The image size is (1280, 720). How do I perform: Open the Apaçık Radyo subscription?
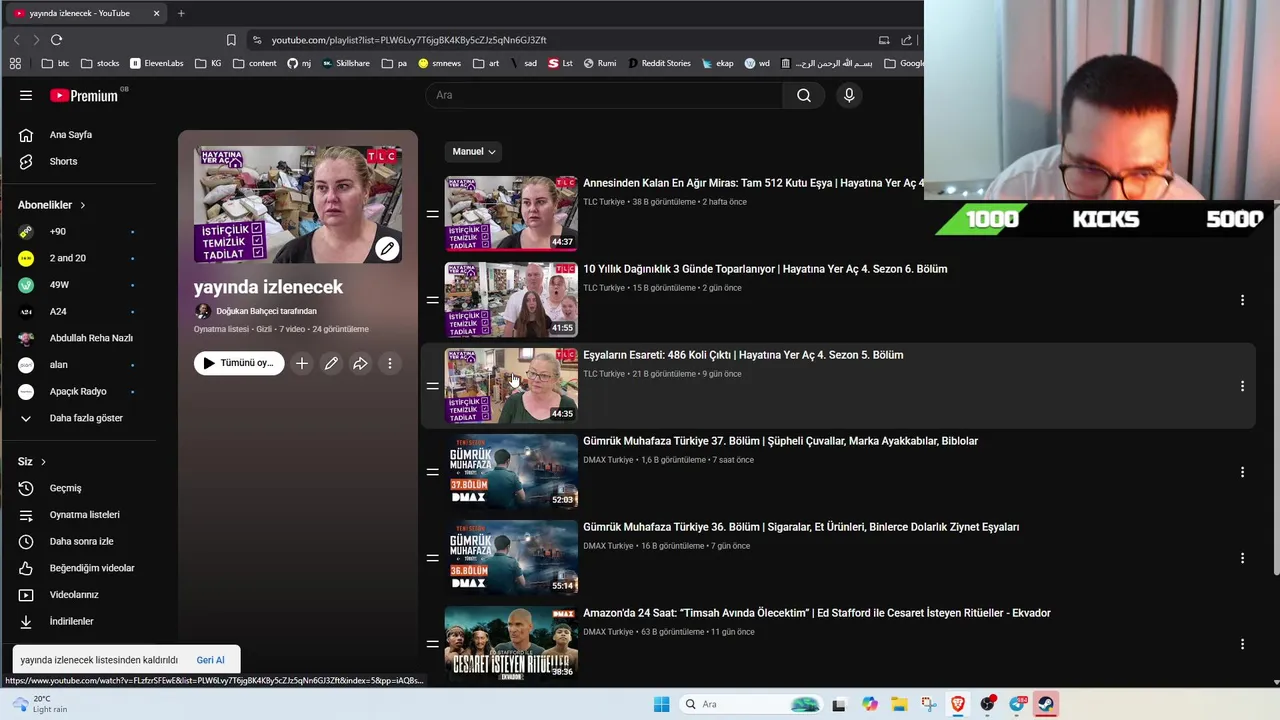[x=78, y=391]
